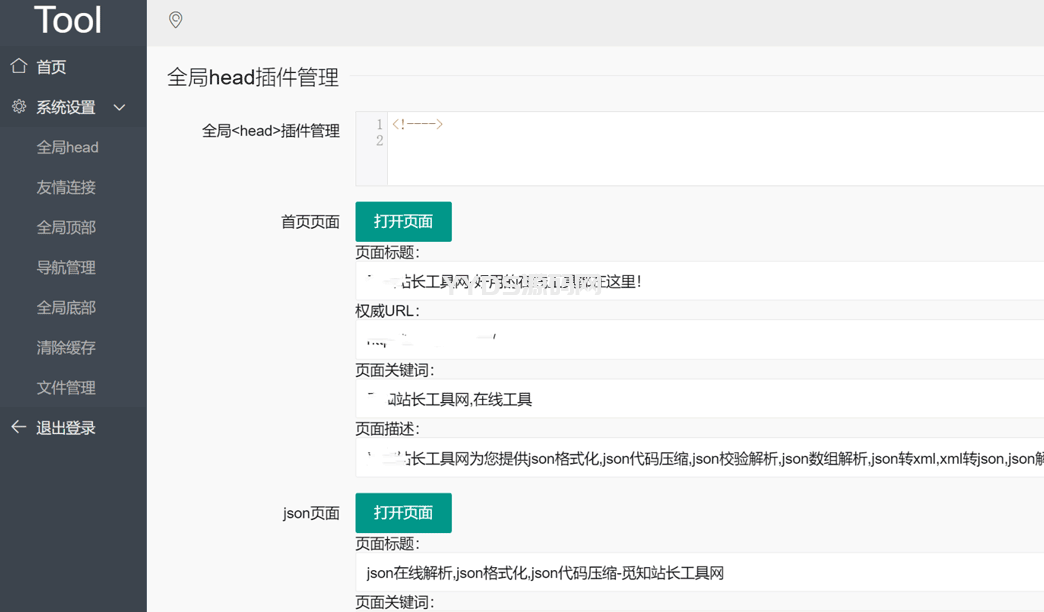This screenshot has height=612, width=1044.
Task: Open the 全局head menu item
Action: click(x=67, y=147)
